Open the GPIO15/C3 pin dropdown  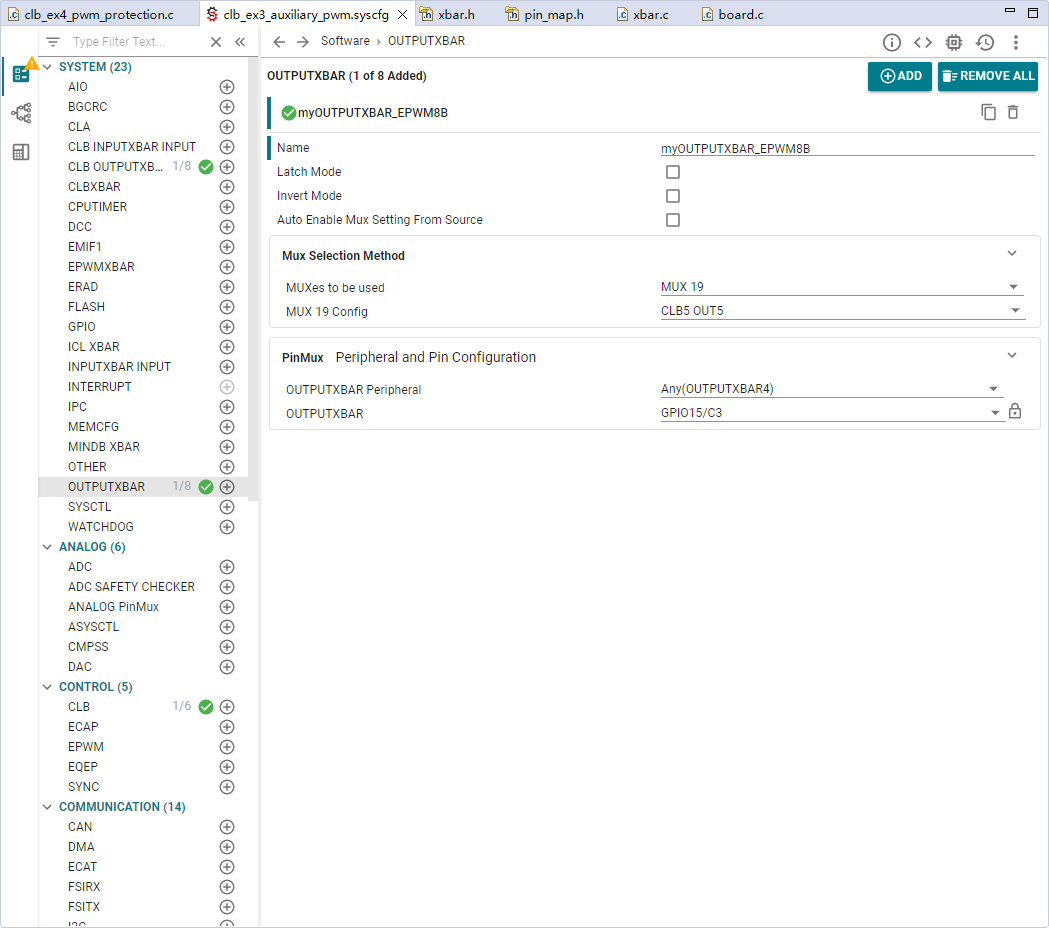[831, 413]
